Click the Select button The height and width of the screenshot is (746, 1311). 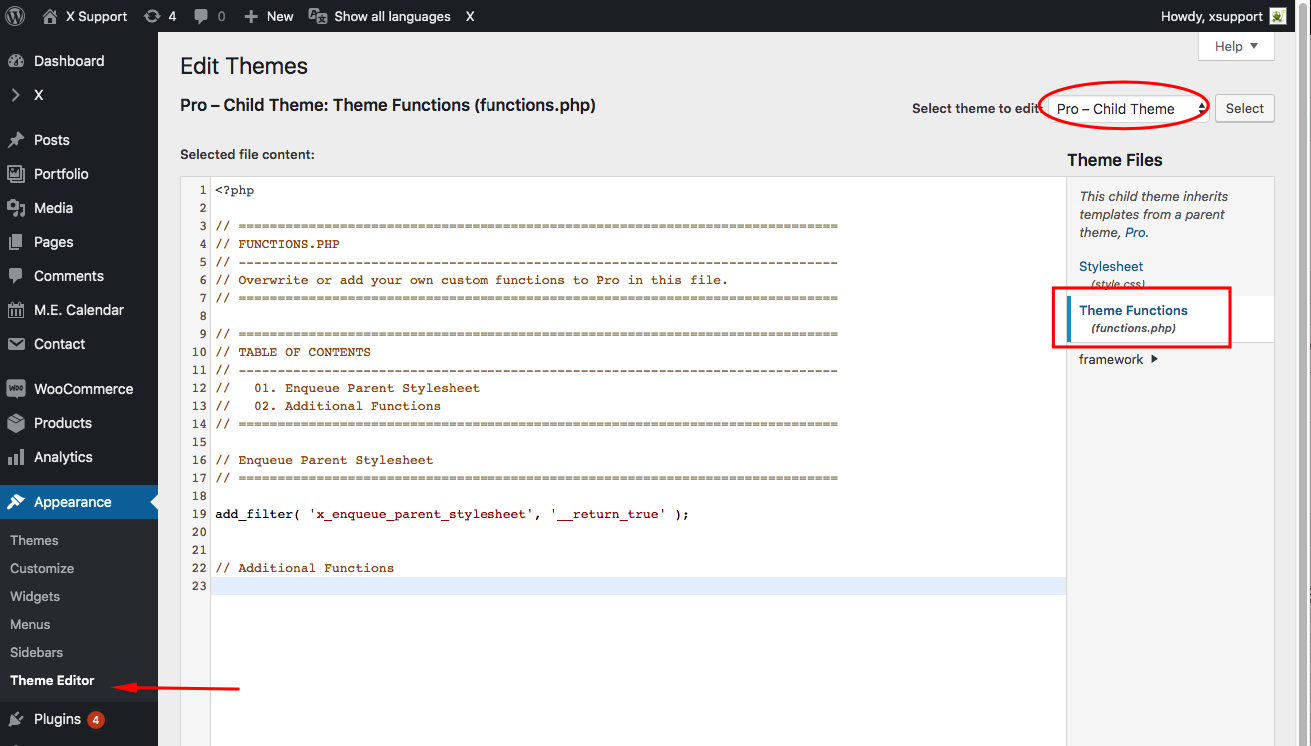[x=1245, y=109]
